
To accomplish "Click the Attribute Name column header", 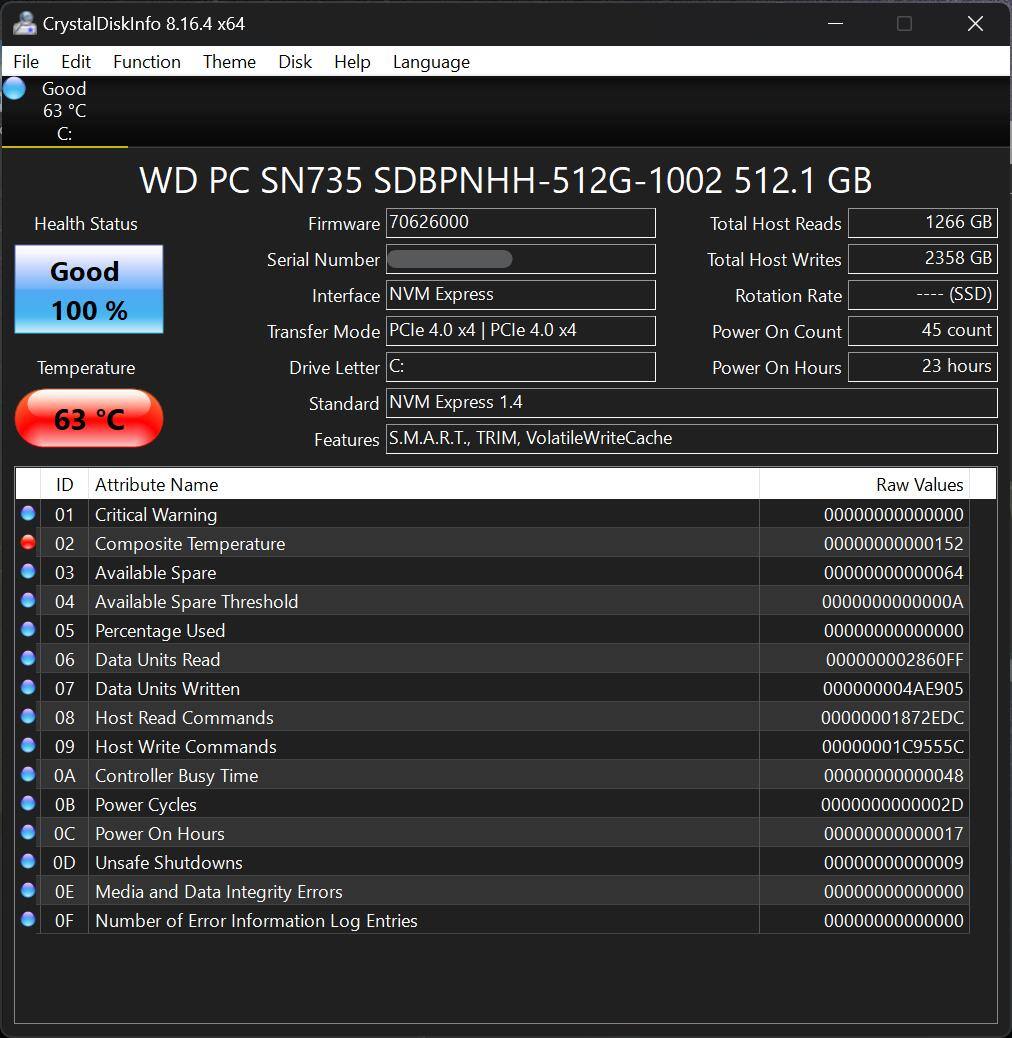I will (x=423, y=485).
